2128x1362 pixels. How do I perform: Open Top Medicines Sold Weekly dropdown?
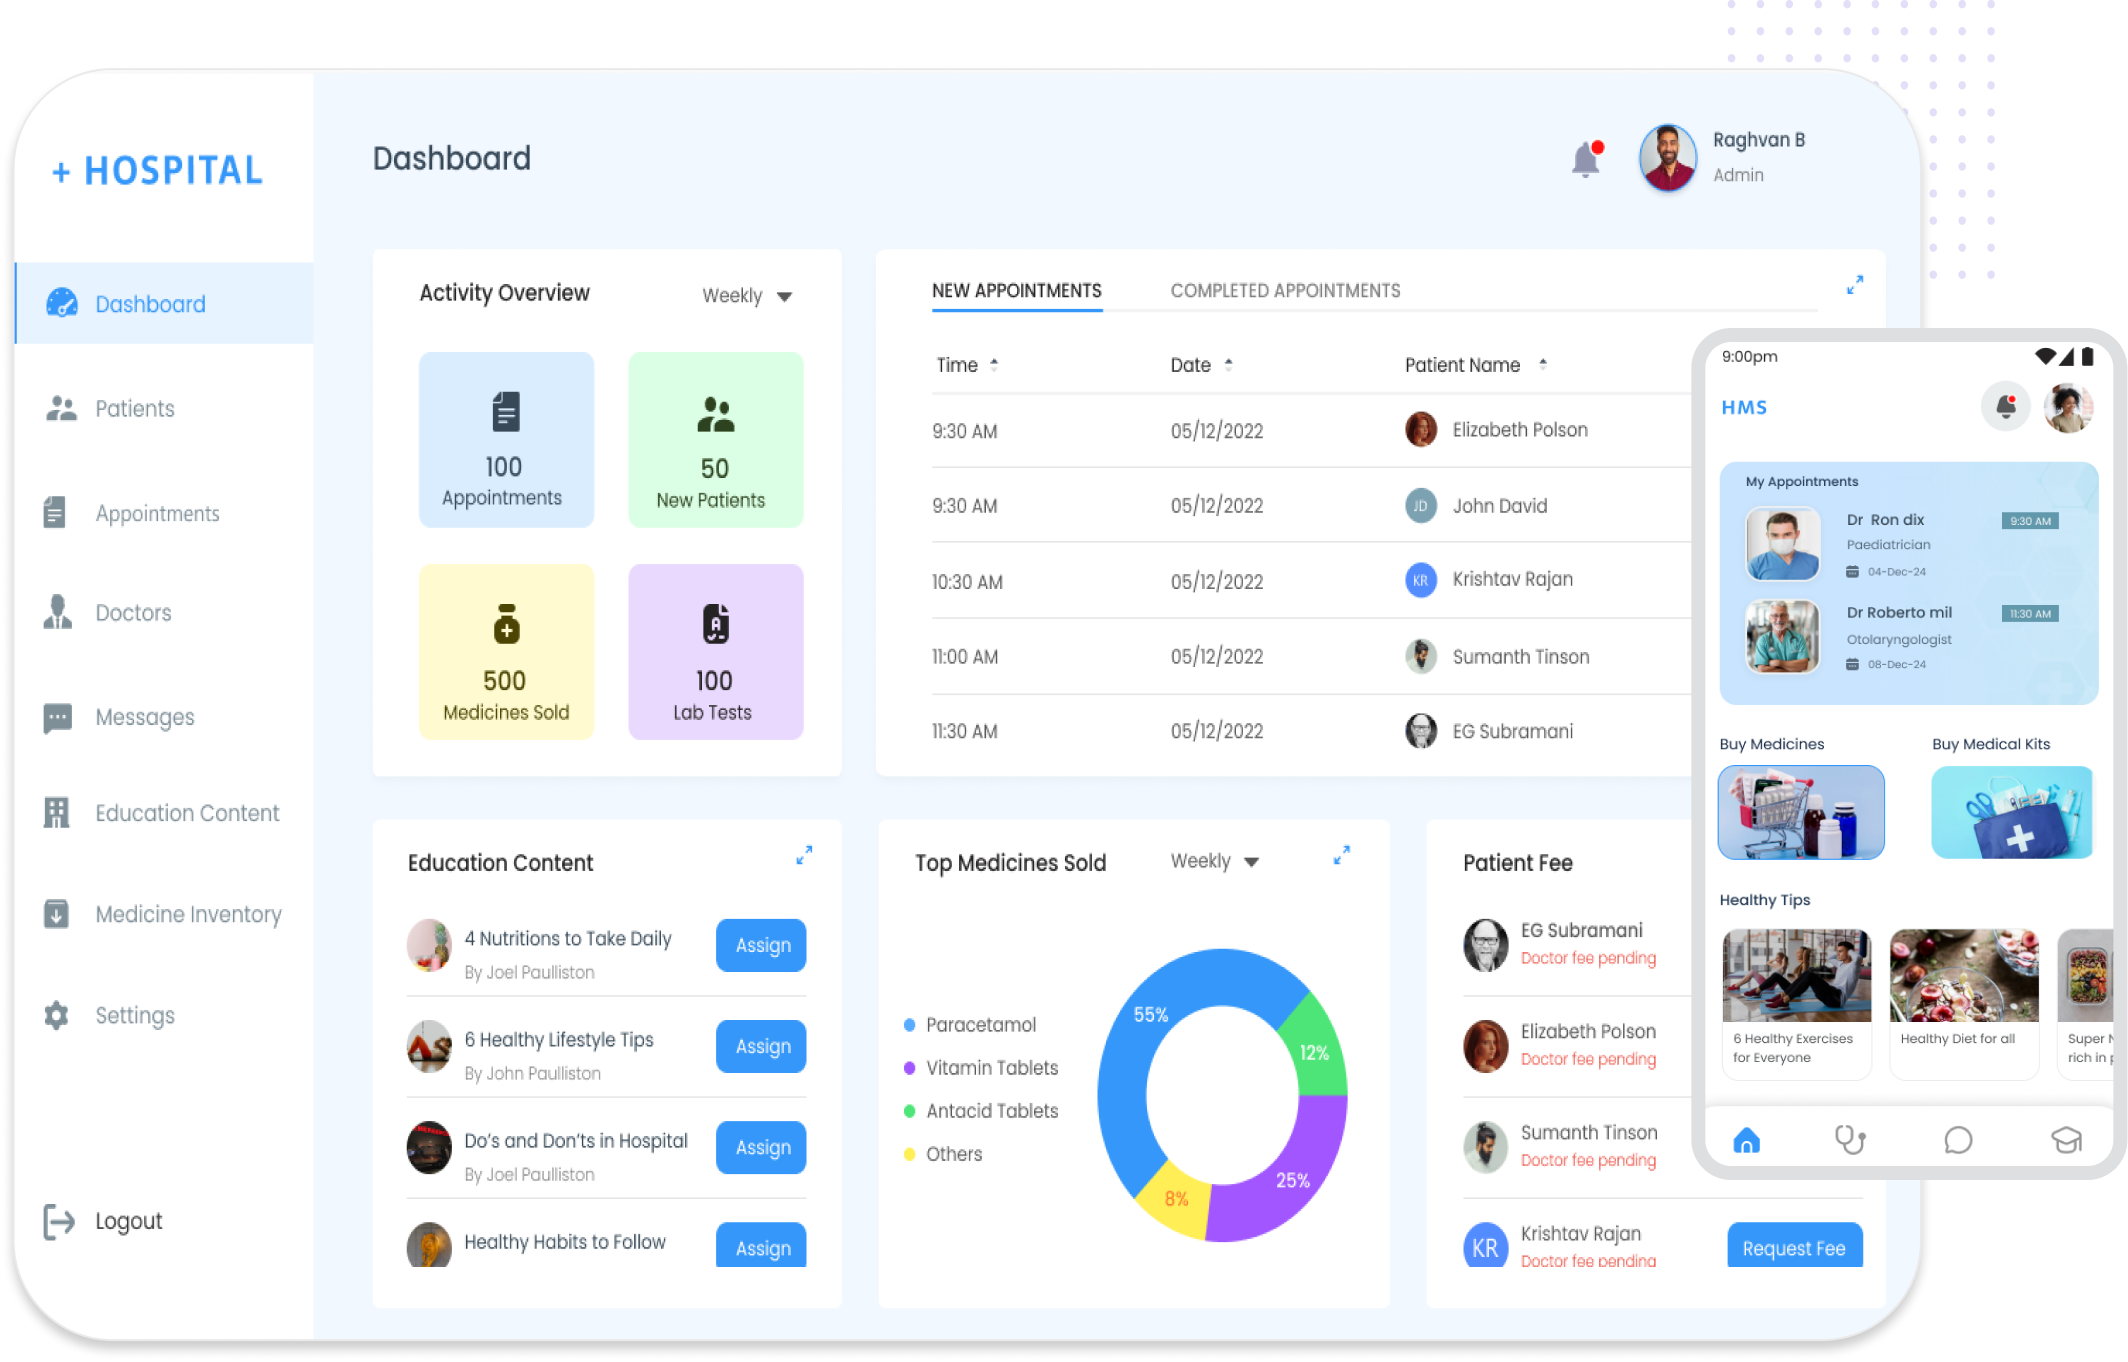point(1215,861)
